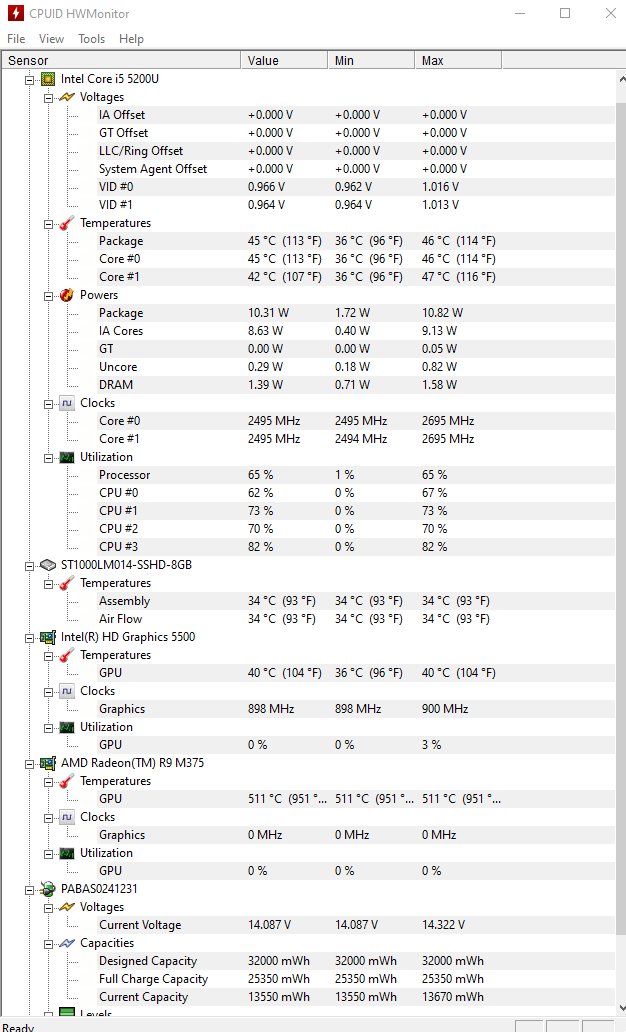626x1032 pixels.
Task: Click the vertical scrollbar down arrow
Action: [621, 1008]
